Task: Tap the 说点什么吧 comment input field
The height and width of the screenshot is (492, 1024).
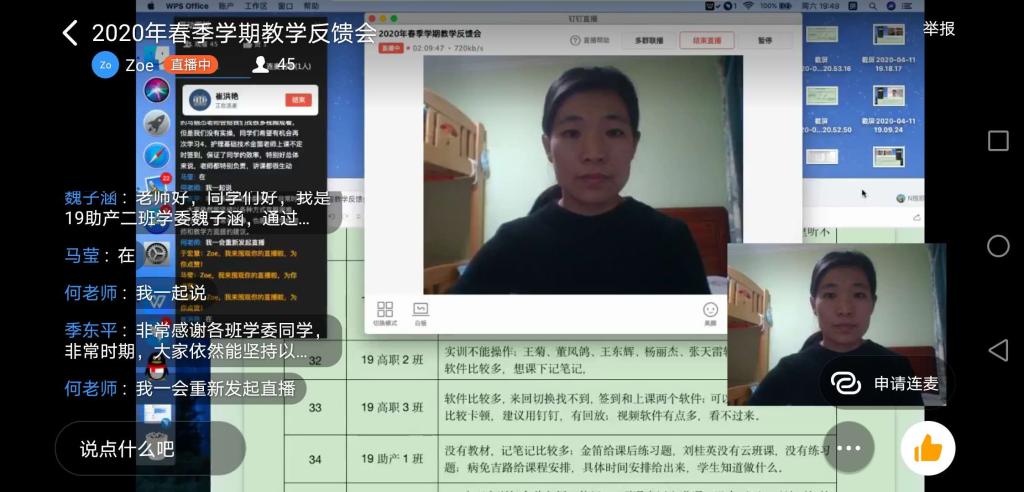Action: coord(150,449)
